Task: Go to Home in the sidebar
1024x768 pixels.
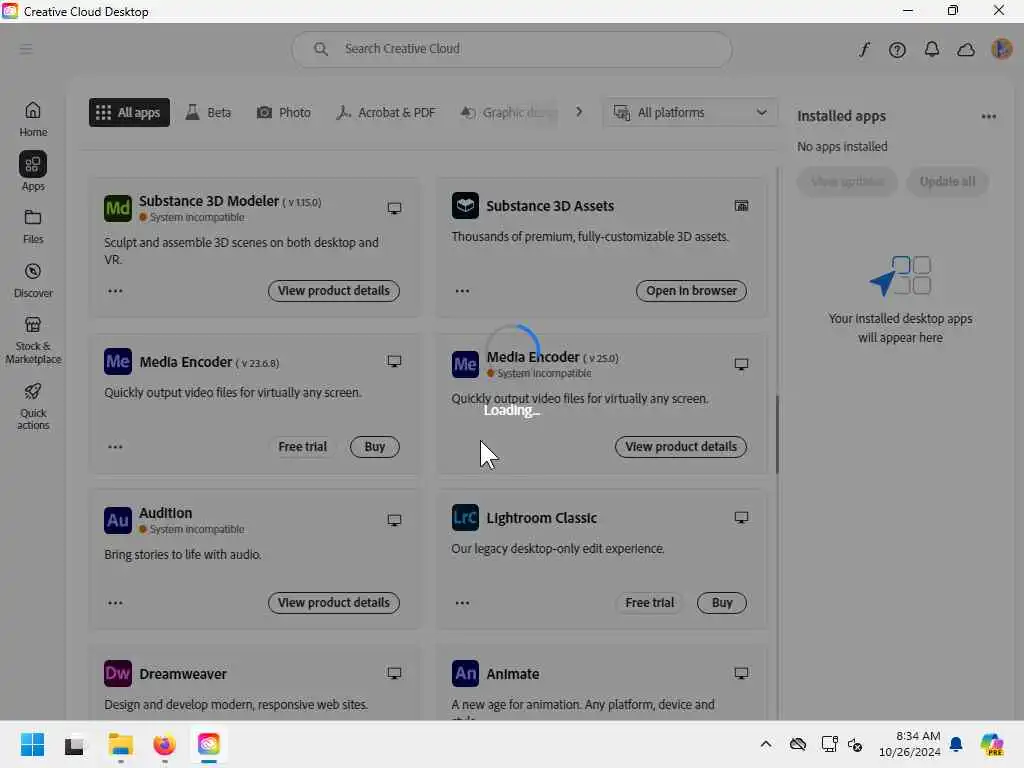Action: tap(33, 119)
